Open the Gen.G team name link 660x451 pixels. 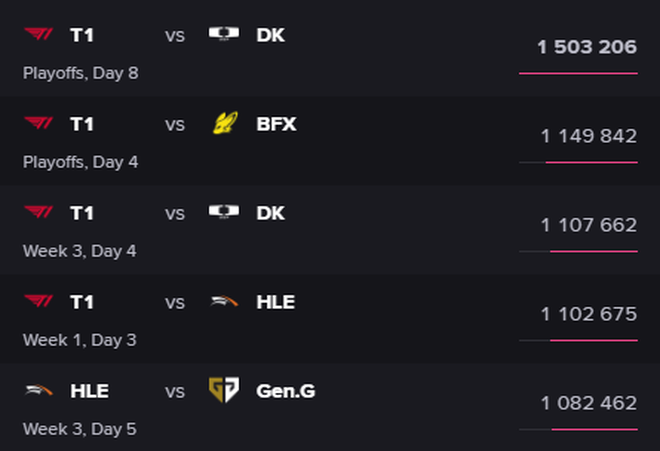point(285,390)
